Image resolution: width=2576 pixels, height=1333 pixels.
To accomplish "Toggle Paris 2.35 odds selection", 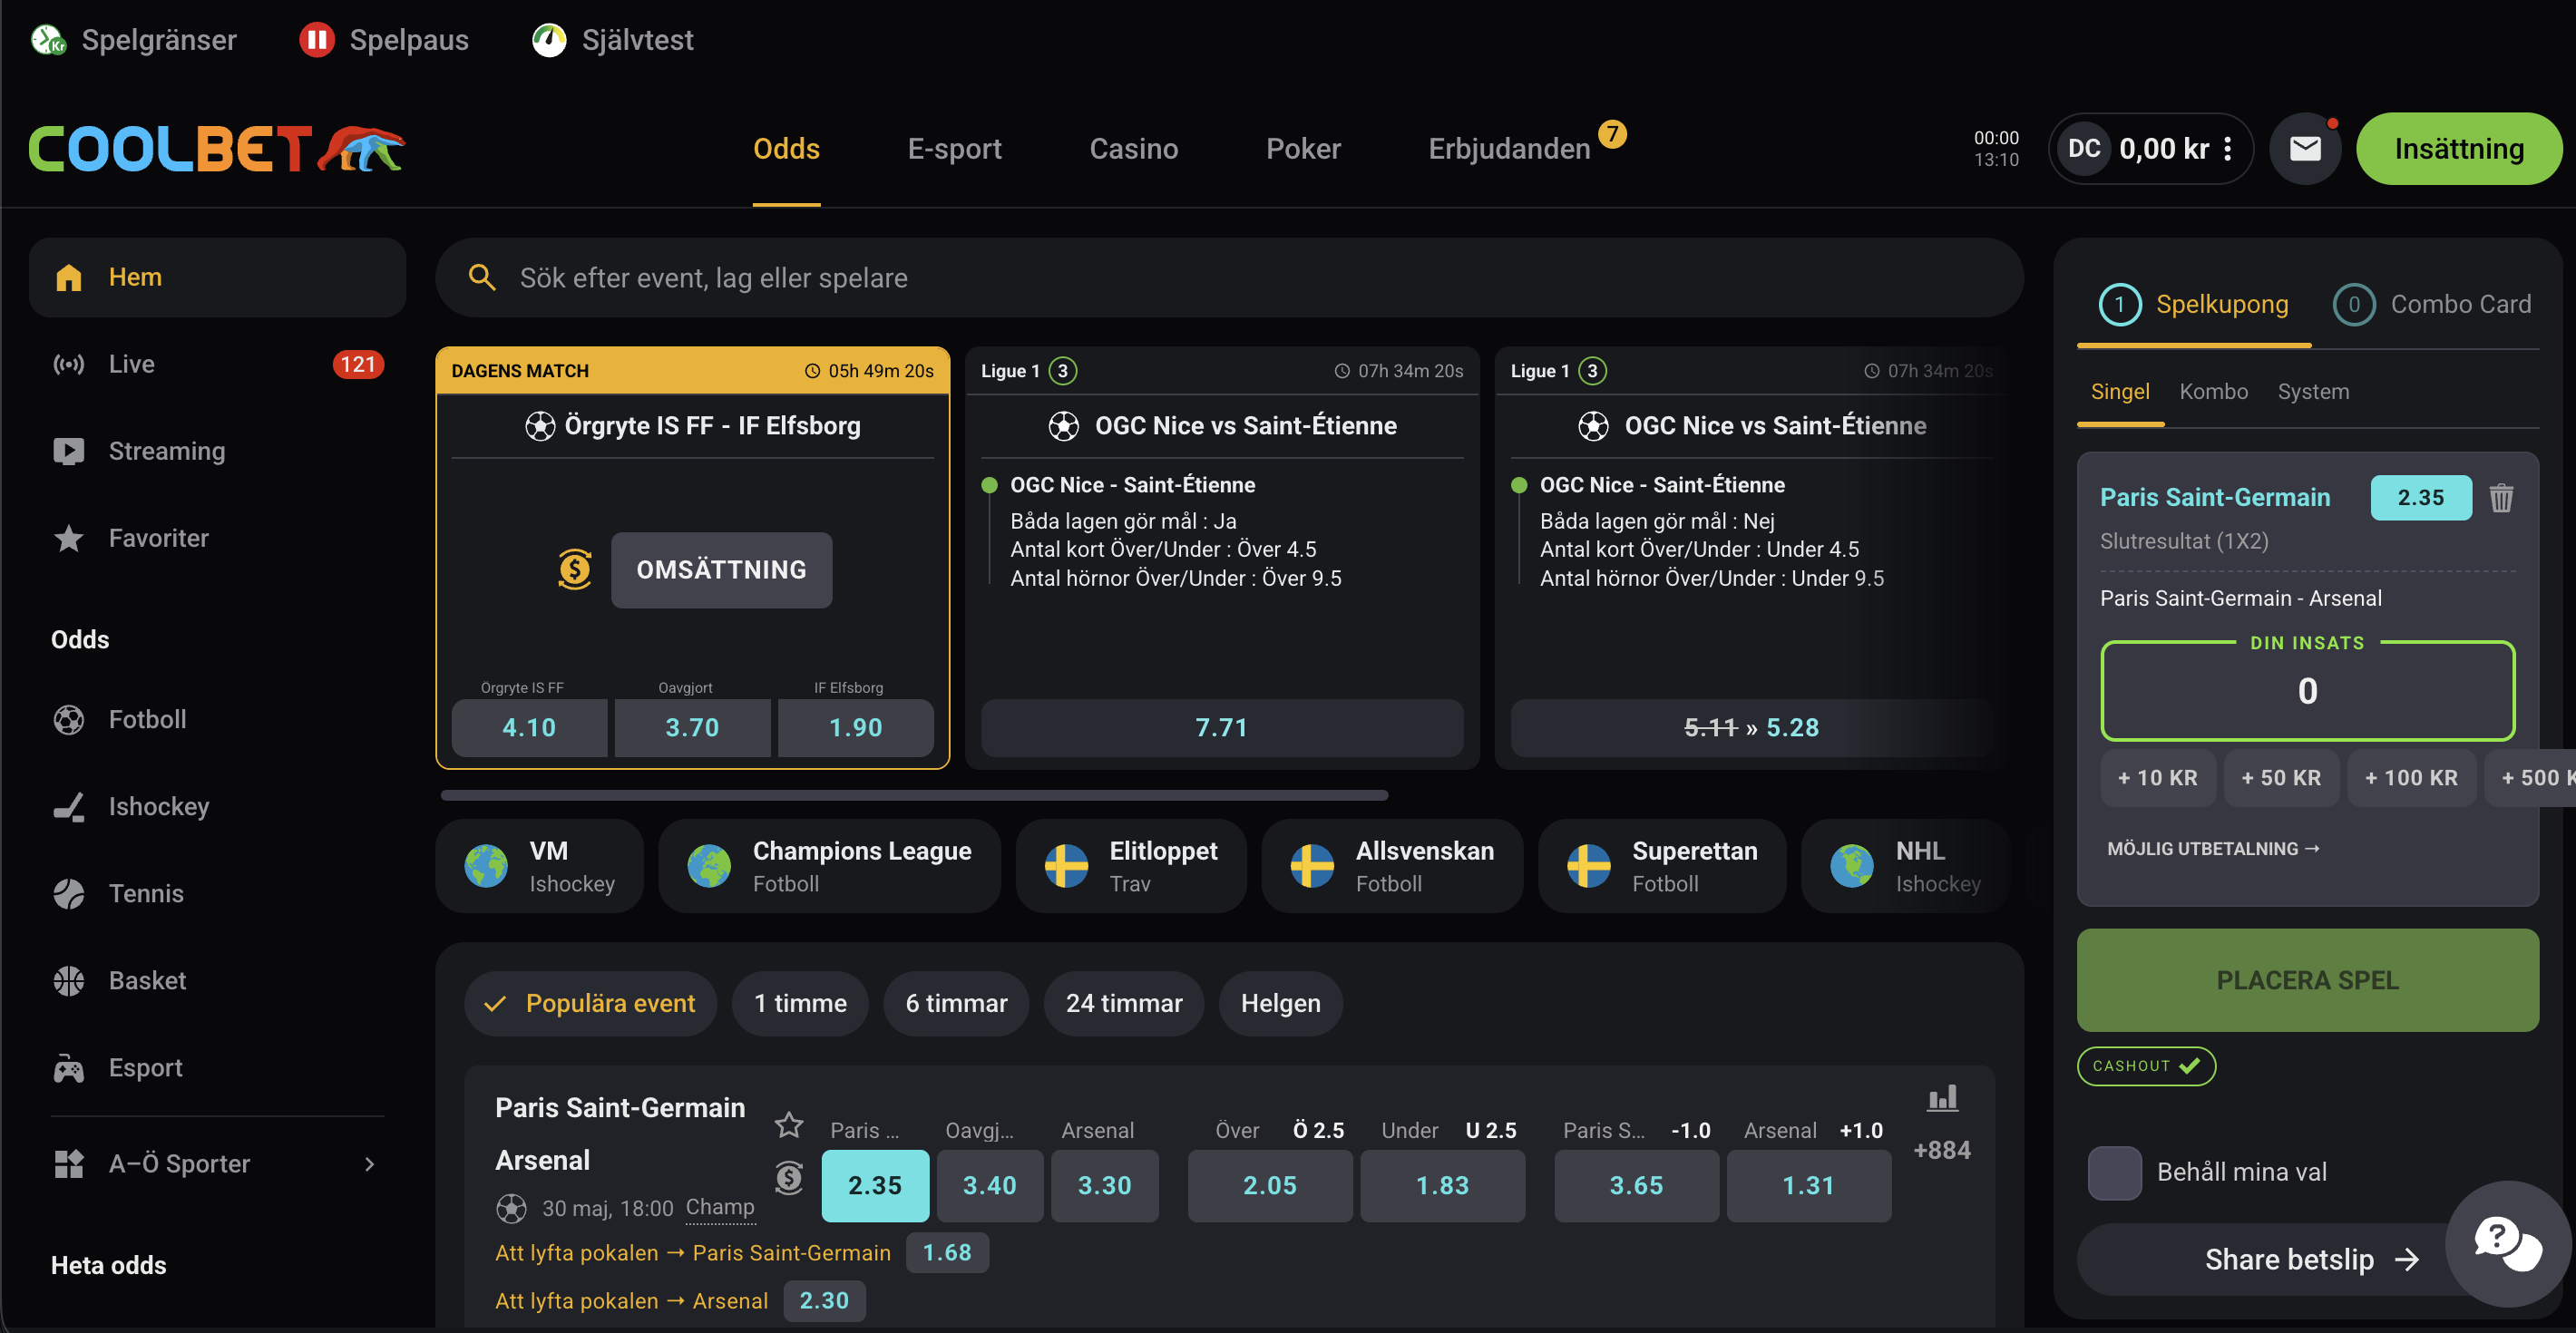I will (x=875, y=1185).
